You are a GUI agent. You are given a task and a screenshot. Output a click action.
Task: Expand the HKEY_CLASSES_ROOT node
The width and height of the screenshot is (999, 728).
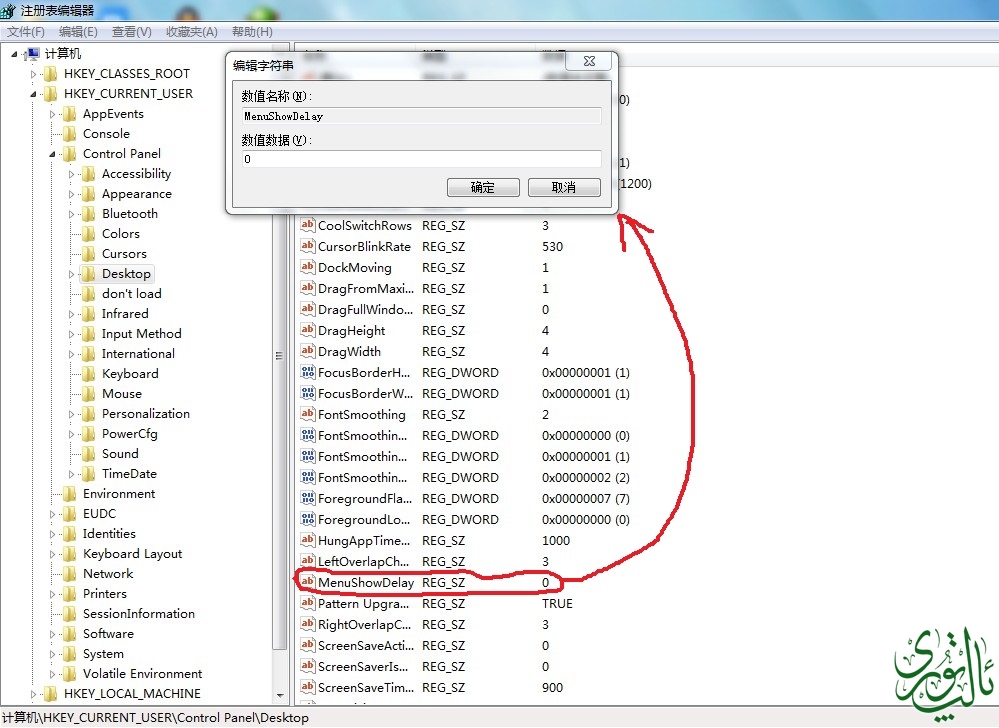pos(33,74)
